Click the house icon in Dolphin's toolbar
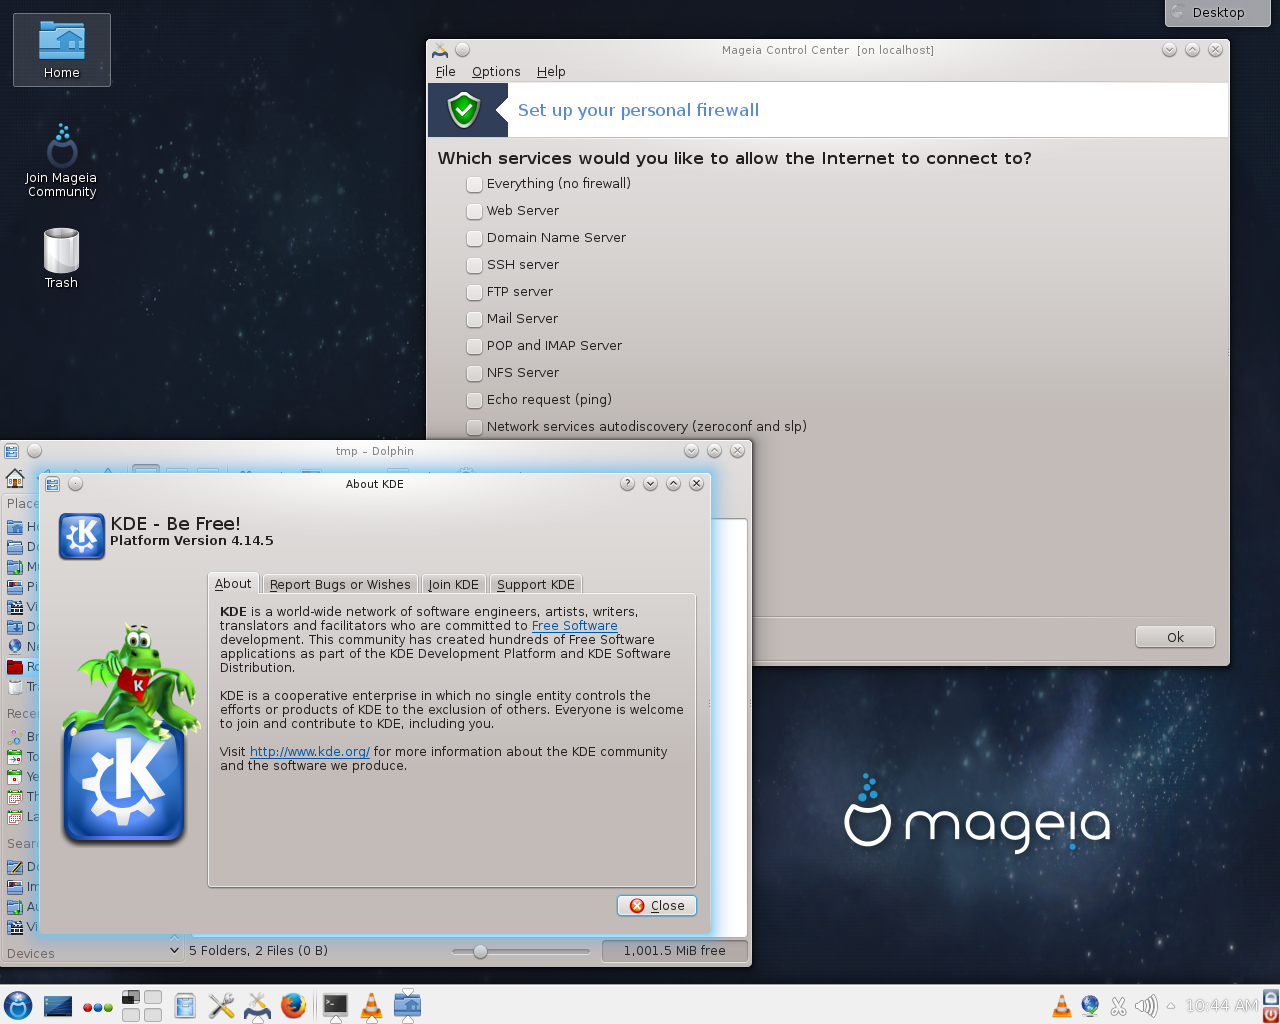 15,477
